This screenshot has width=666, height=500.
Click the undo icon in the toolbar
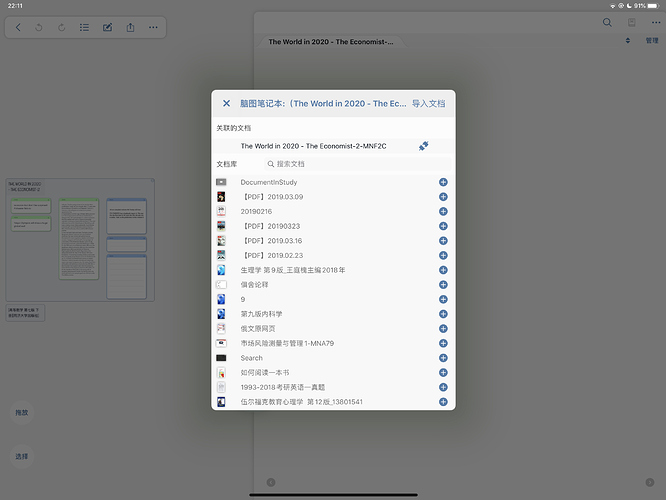point(39,28)
